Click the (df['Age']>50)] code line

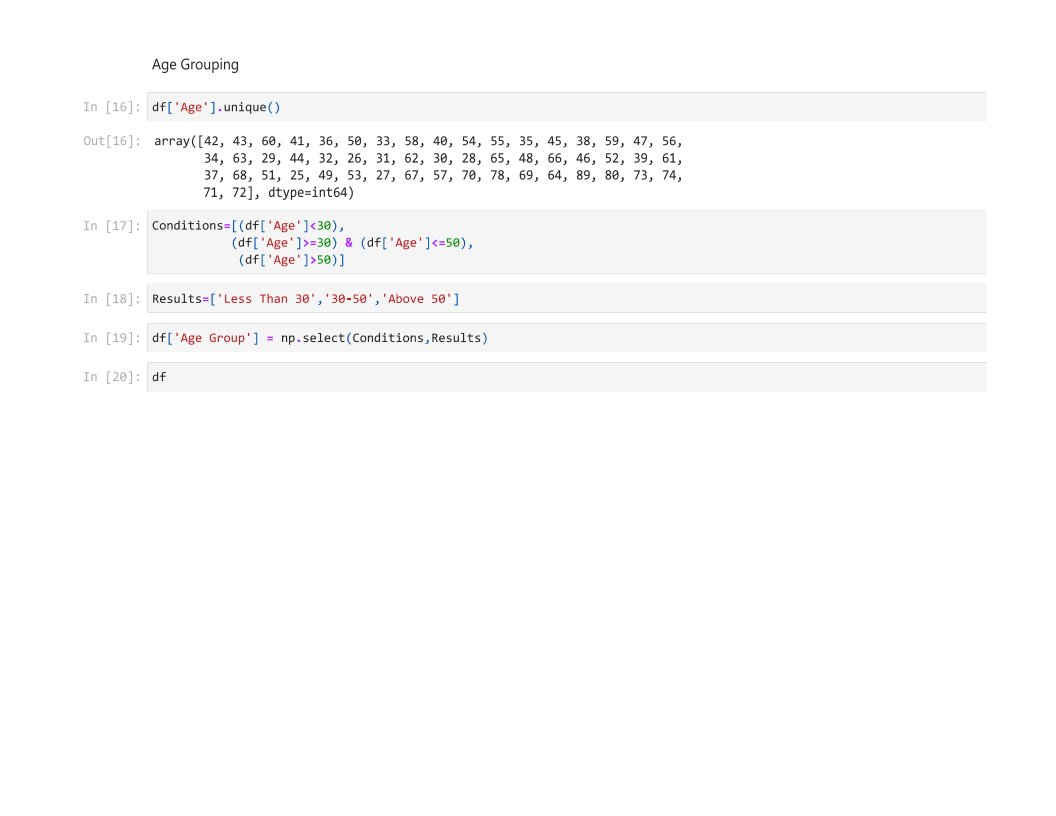point(292,260)
